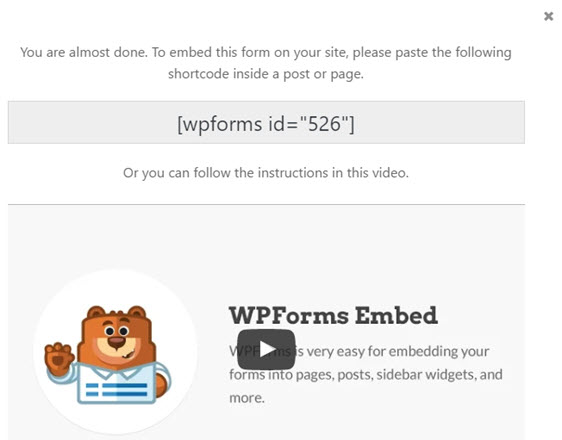
Task: Click the video thumbnail gray background area
Action: point(266,244)
